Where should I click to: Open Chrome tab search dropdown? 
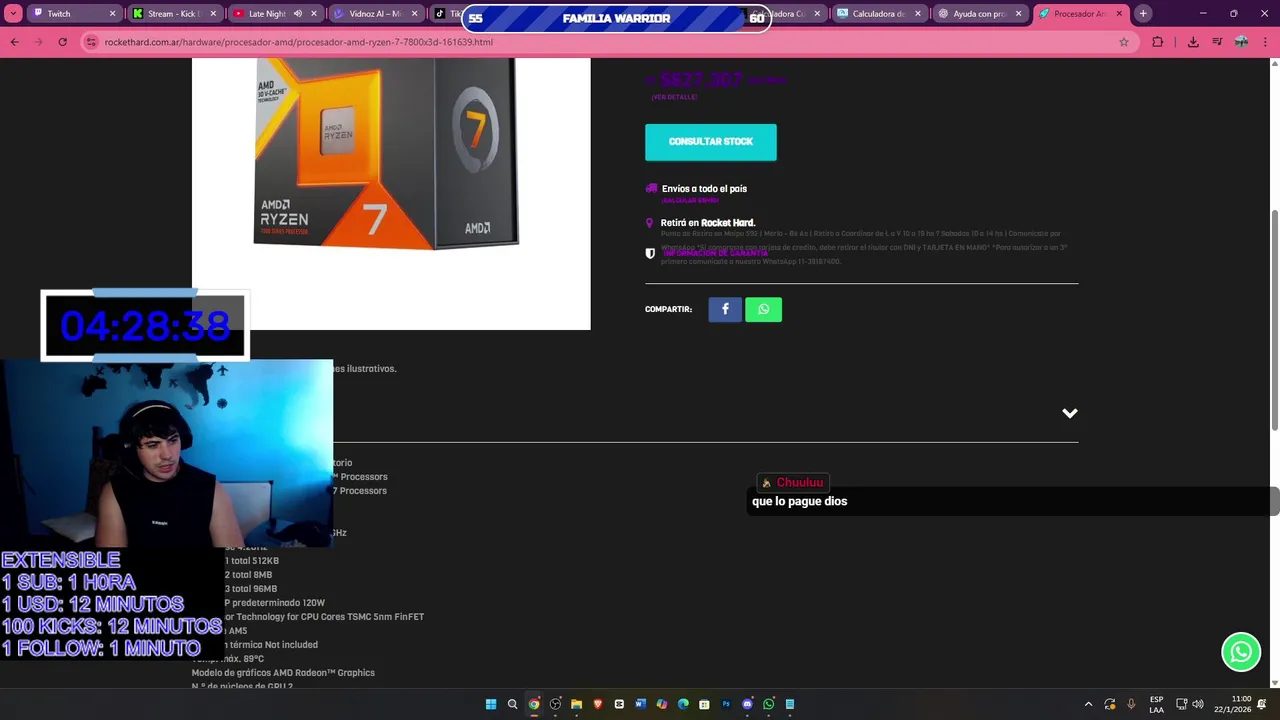(14, 14)
